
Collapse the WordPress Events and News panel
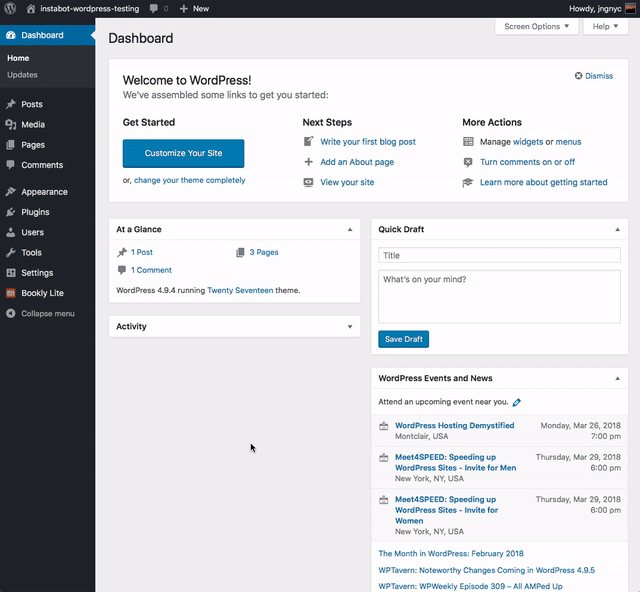click(618, 378)
